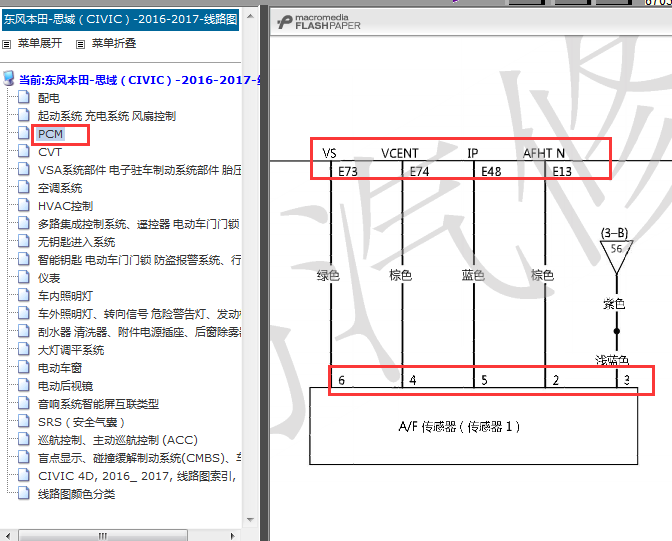Screen dimensions: 672x541
Task: Open the HVAC控制 entry
Action: point(66,206)
